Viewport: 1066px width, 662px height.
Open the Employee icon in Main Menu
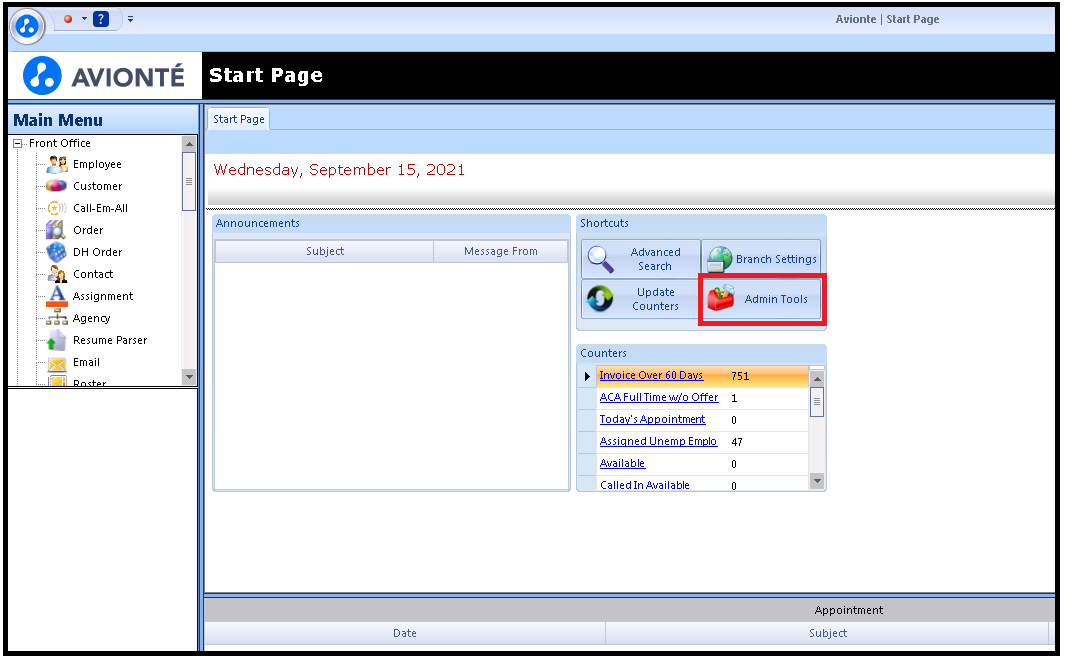[x=57, y=164]
